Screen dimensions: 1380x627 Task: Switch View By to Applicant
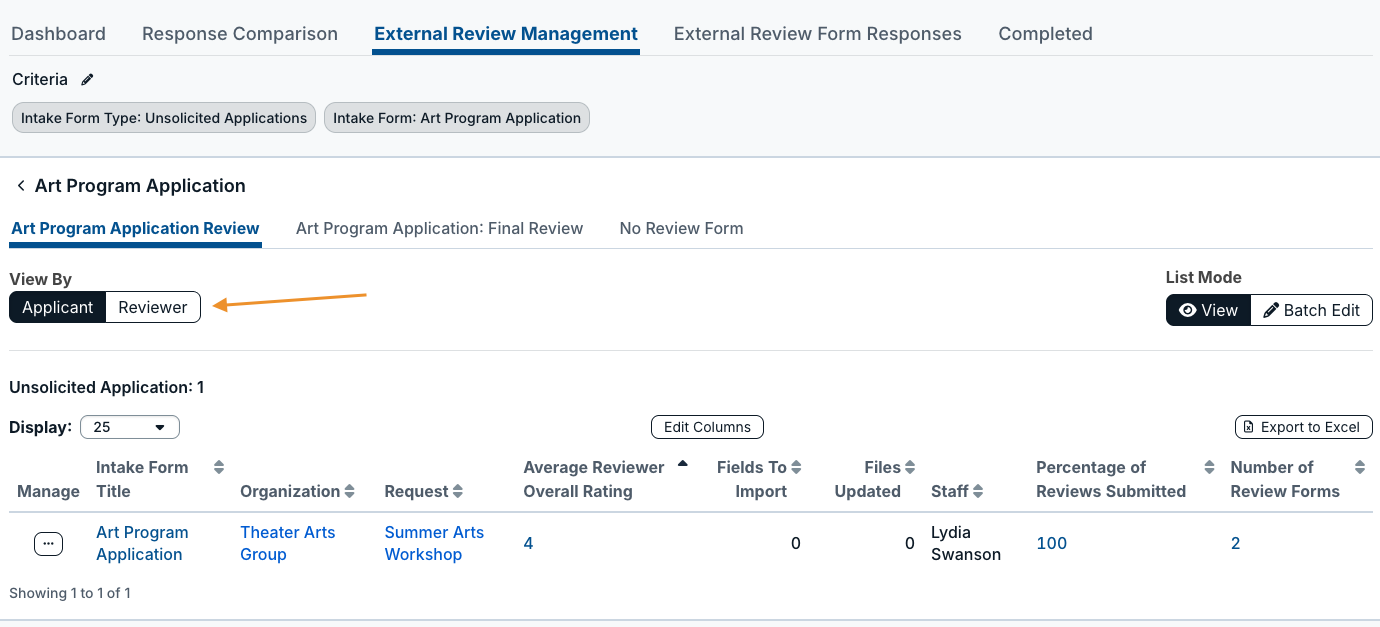click(x=58, y=307)
